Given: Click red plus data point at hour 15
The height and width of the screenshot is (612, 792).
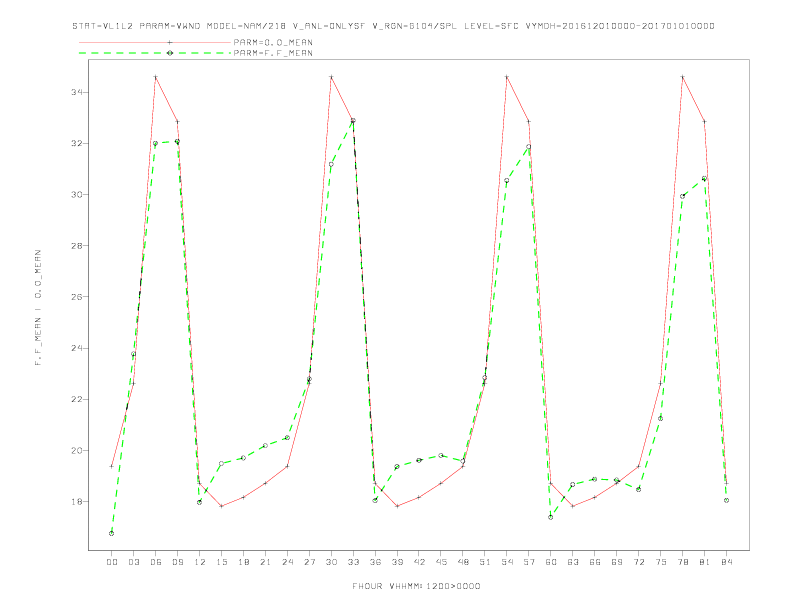Looking at the screenshot, I should [x=221, y=506].
